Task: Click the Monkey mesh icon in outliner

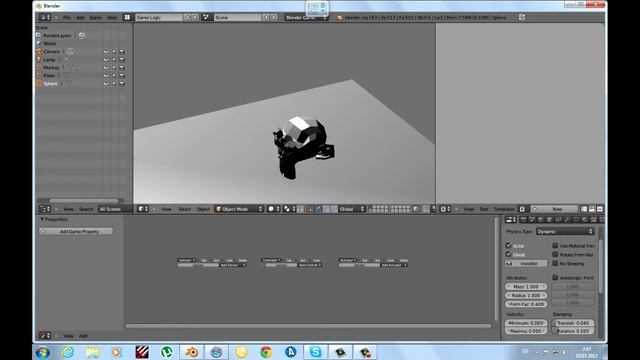Action: click(39, 67)
